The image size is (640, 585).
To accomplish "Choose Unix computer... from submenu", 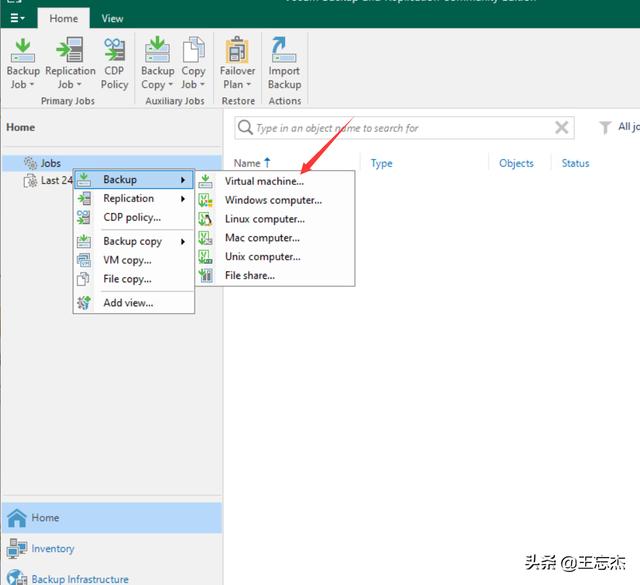I will [262, 256].
